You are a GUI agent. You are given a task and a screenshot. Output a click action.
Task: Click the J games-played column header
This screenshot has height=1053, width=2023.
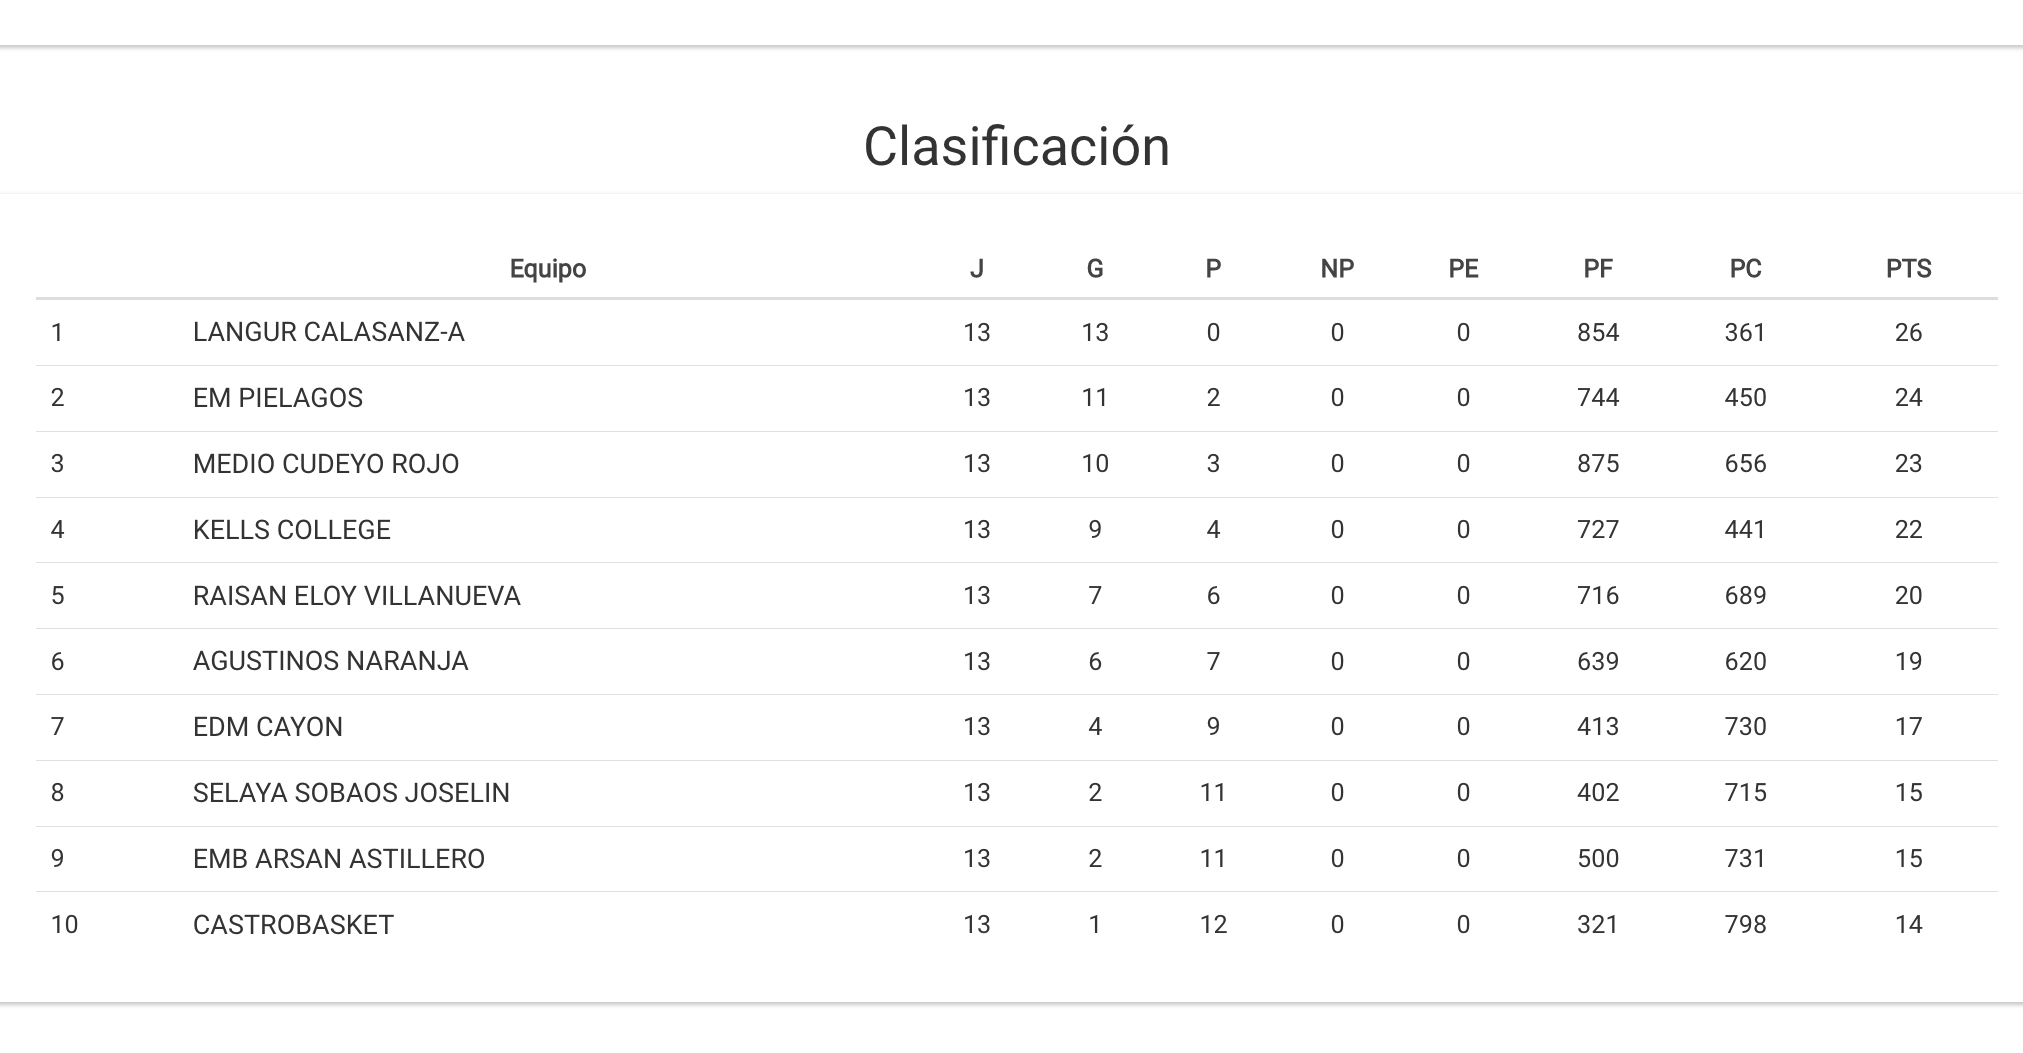click(976, 269)
